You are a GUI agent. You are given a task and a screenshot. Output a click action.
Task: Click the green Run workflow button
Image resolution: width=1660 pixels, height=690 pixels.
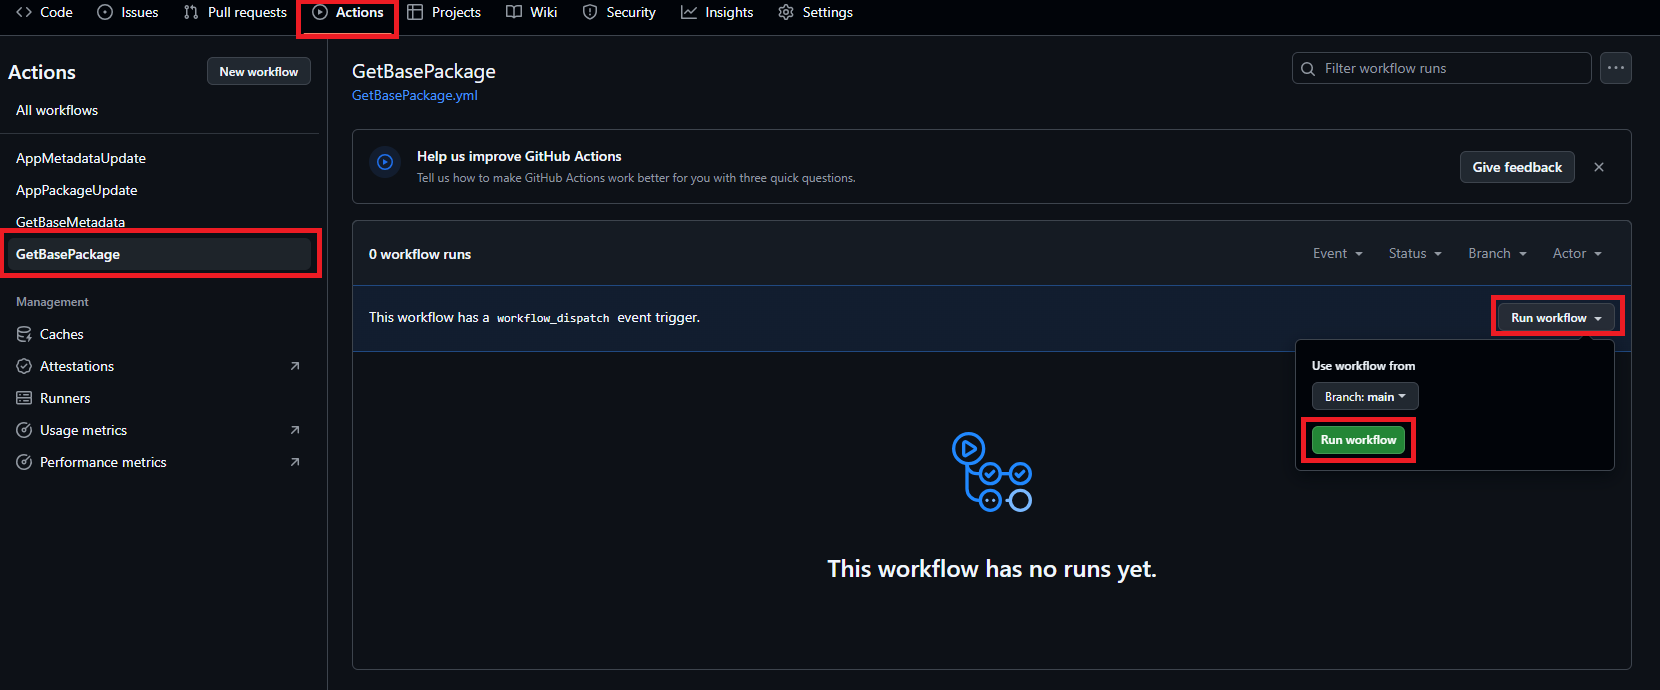click(1358, 439)
